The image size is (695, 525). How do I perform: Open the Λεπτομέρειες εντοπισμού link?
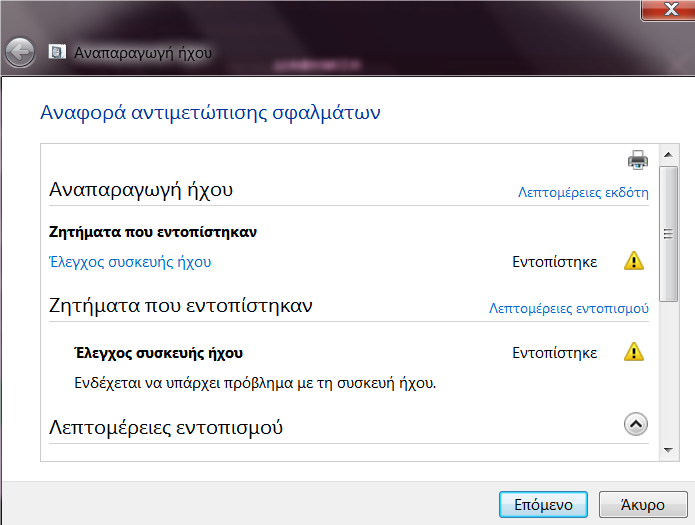pyautogui.click(x=569, y=308)
